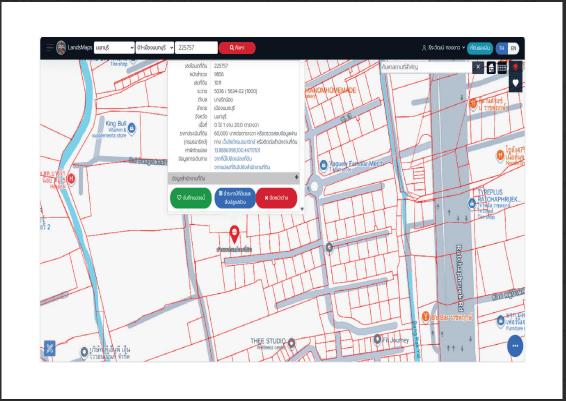Open the grid table icon in map toolbar
The width and height of the screenshot is (566, 401).
[502, 67]
